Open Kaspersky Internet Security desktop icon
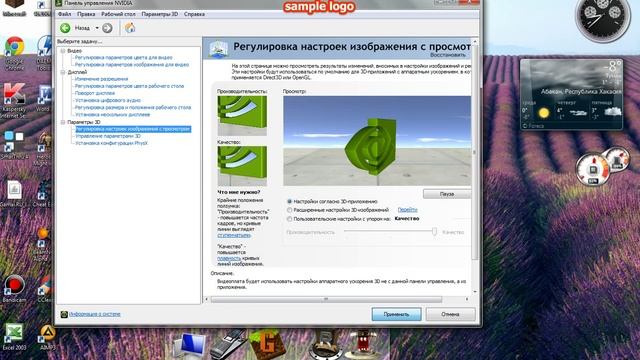 (14, 100)
